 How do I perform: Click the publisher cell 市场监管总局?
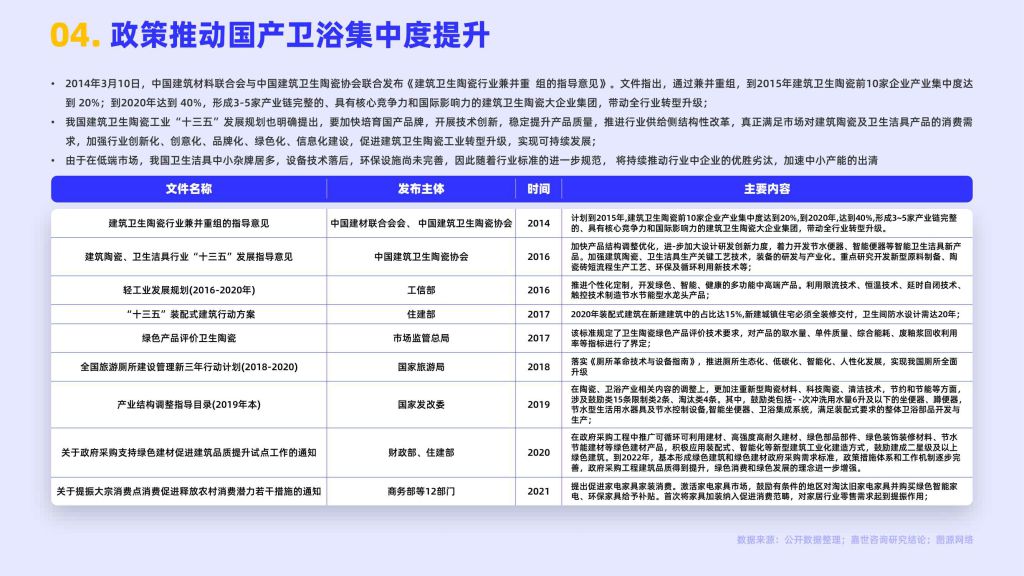pos(421,338)
